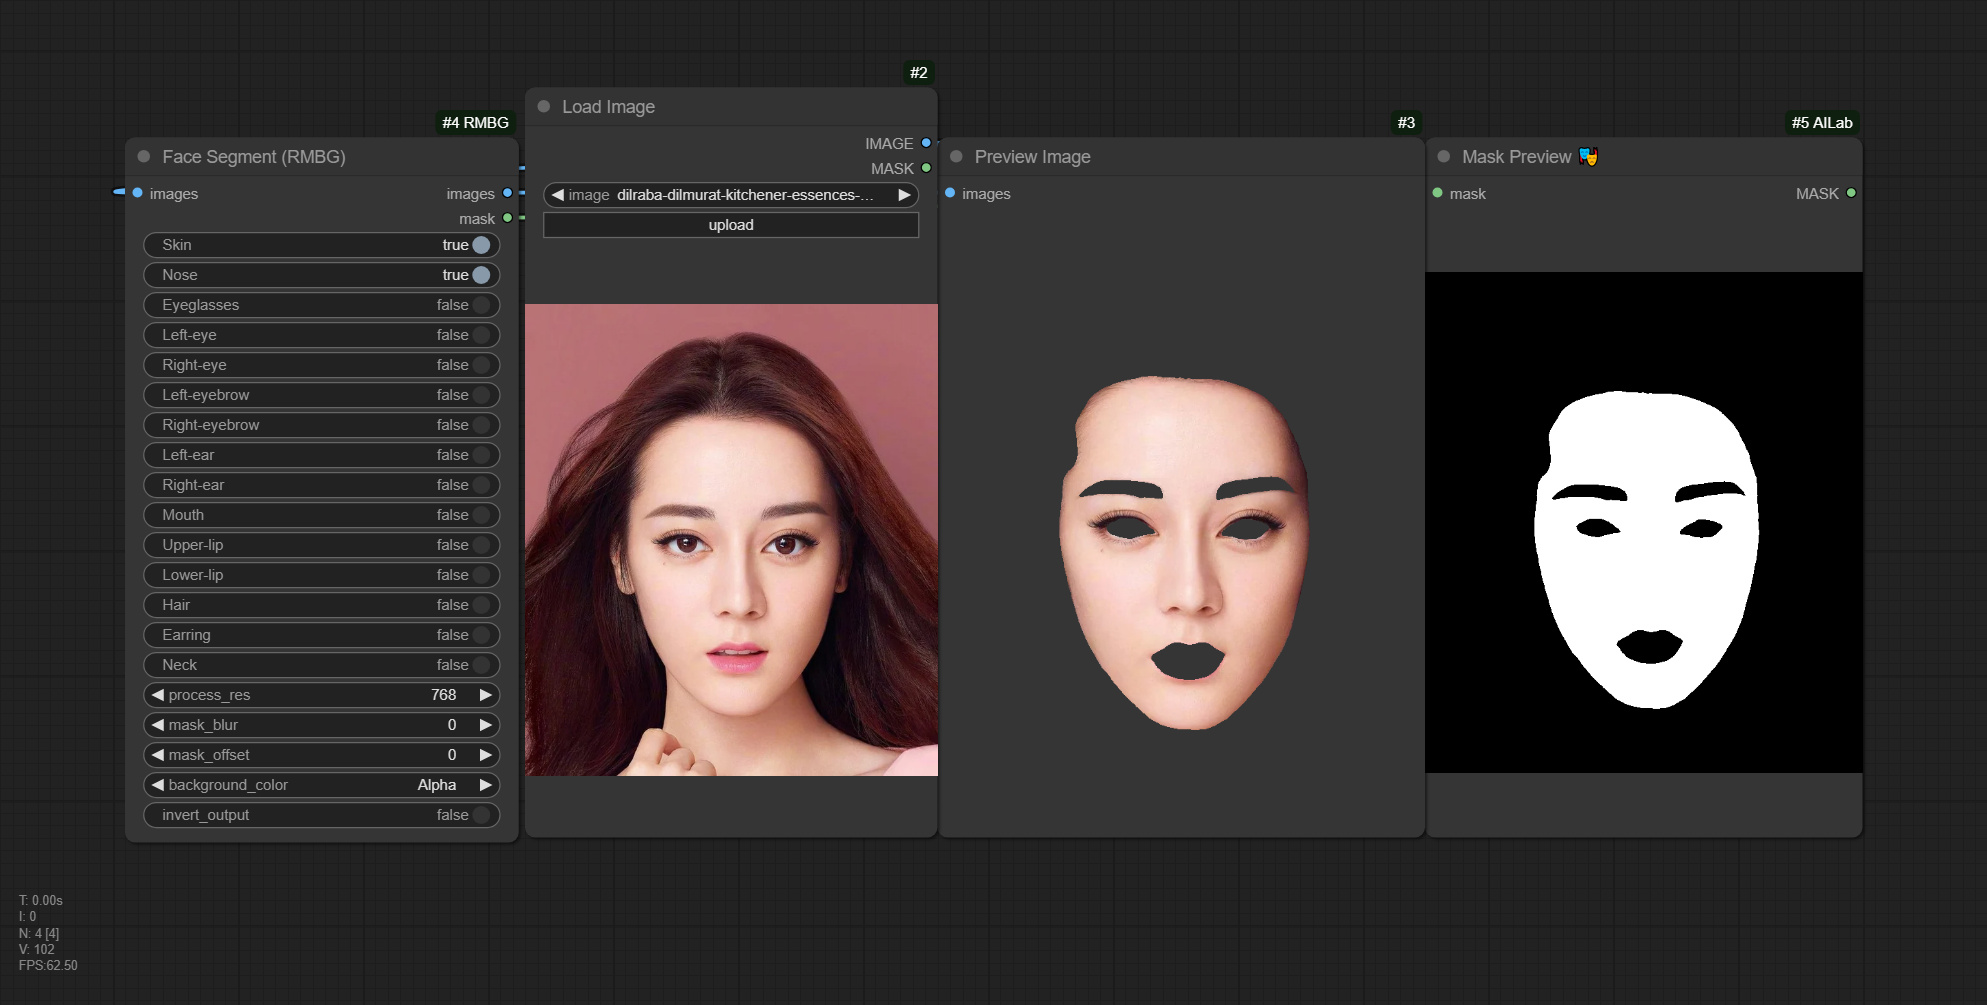Select previous background_color option
This screenshot has width=1987, height=1005.
pyautogui.click(x=157, y=785)
